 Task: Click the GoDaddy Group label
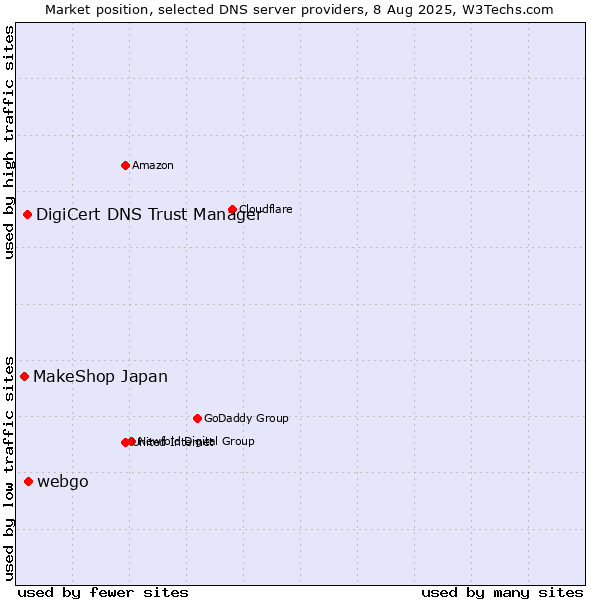coord(246,418)
